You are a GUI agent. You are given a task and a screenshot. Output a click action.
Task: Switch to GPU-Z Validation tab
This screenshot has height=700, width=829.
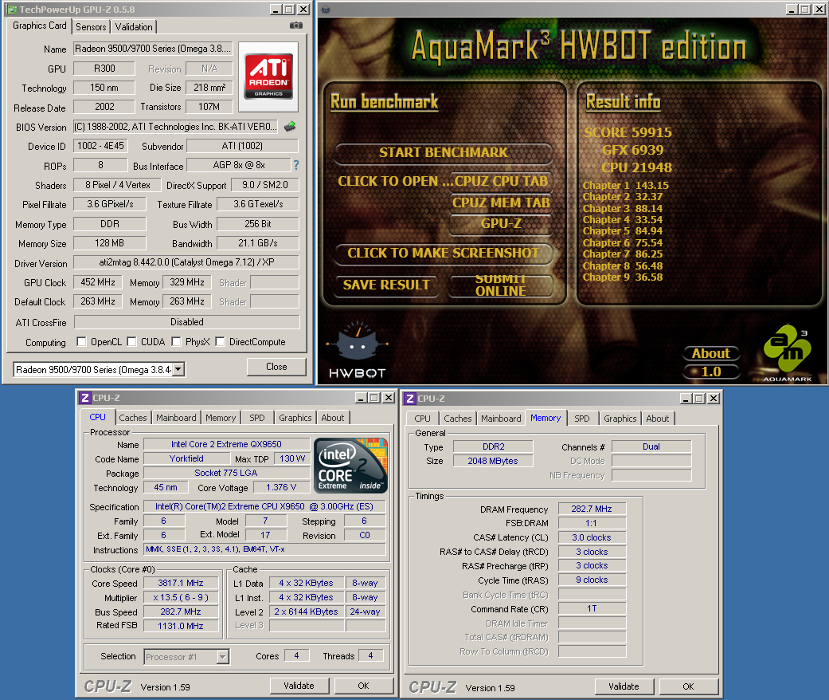[133, 26]
